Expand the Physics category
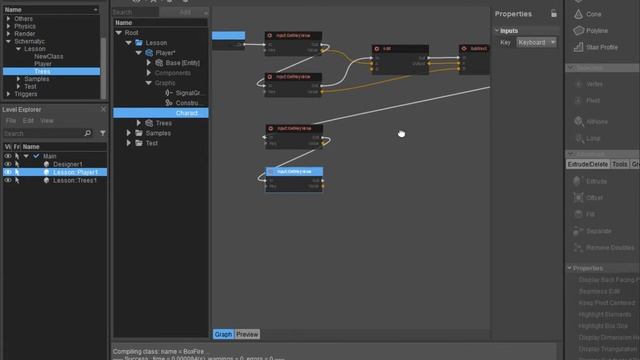Screen dimensions: 640x360 tap(8, 26)
